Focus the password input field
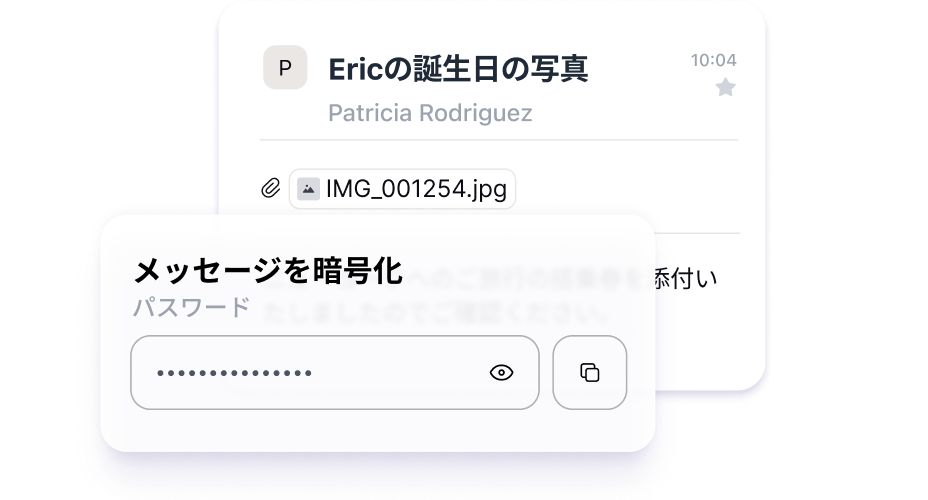This screenshot has width=928, height=500. click(334, 372)
